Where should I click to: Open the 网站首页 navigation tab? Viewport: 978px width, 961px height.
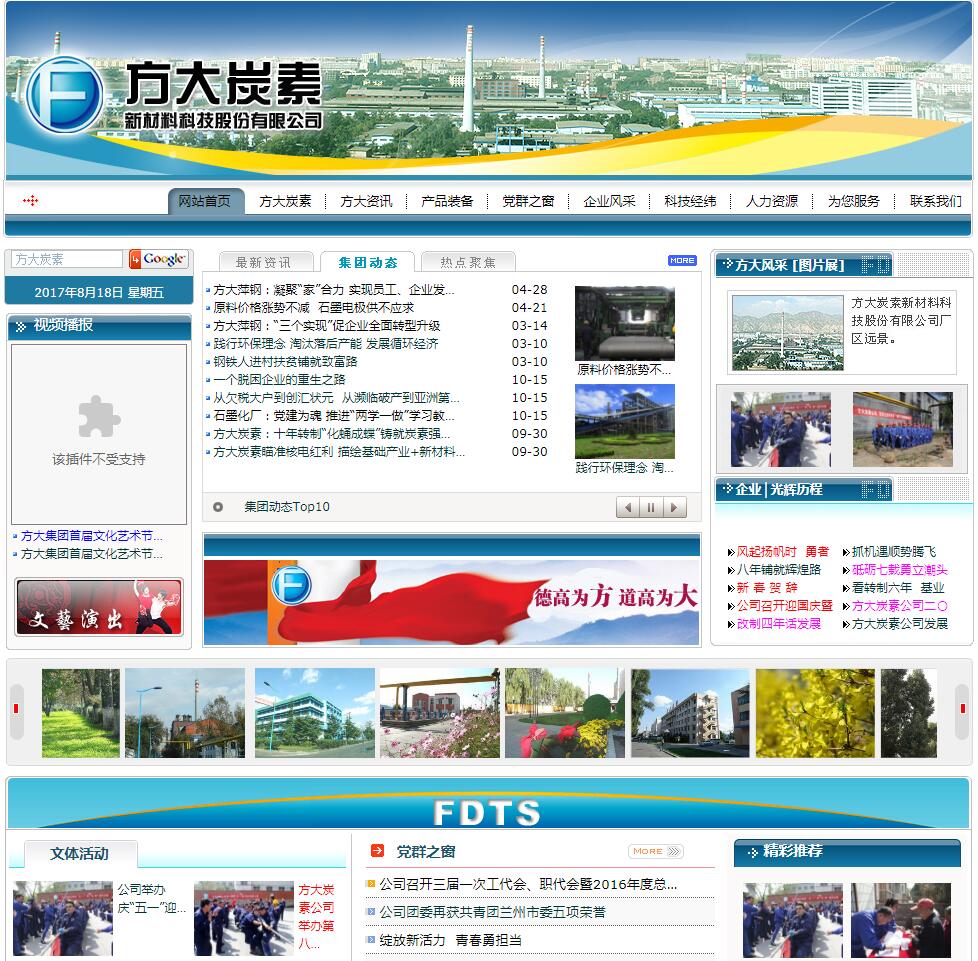pos(205,201)
